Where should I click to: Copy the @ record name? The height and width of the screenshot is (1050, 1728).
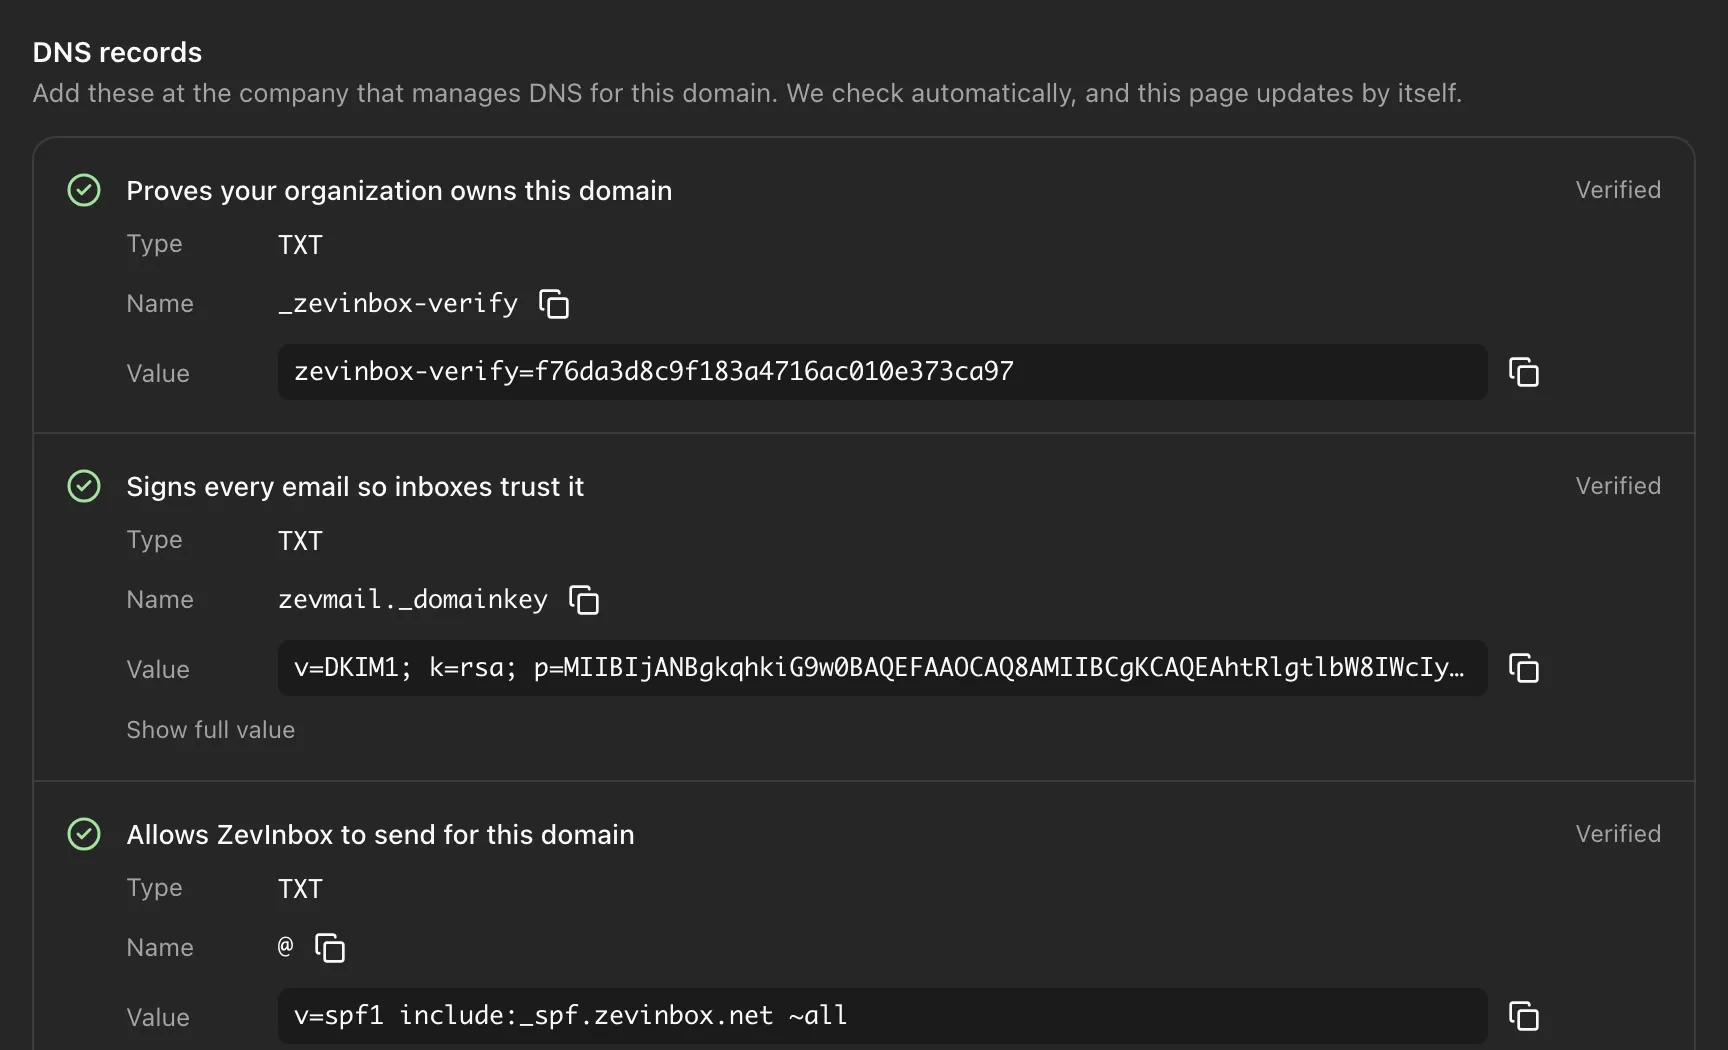[x=330, y=948]
